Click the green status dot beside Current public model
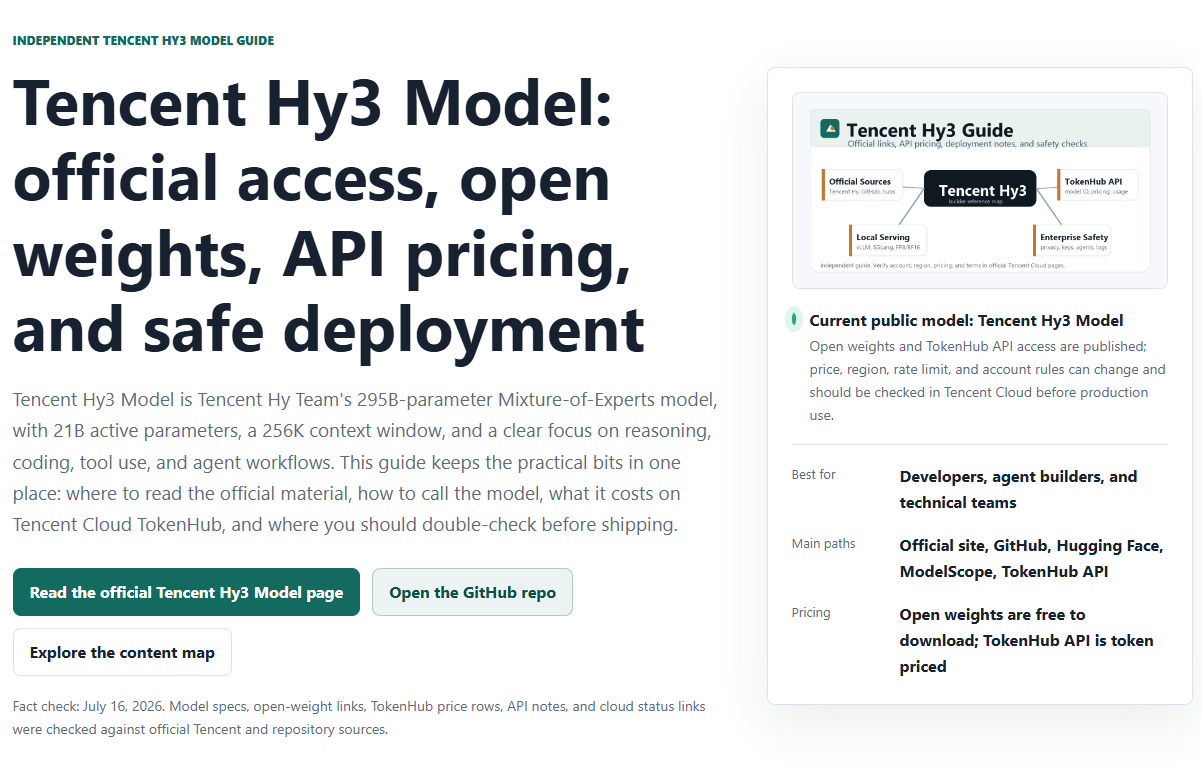Image resolution: width=1201 pixels, height=779 pixels. click(793, 320)
